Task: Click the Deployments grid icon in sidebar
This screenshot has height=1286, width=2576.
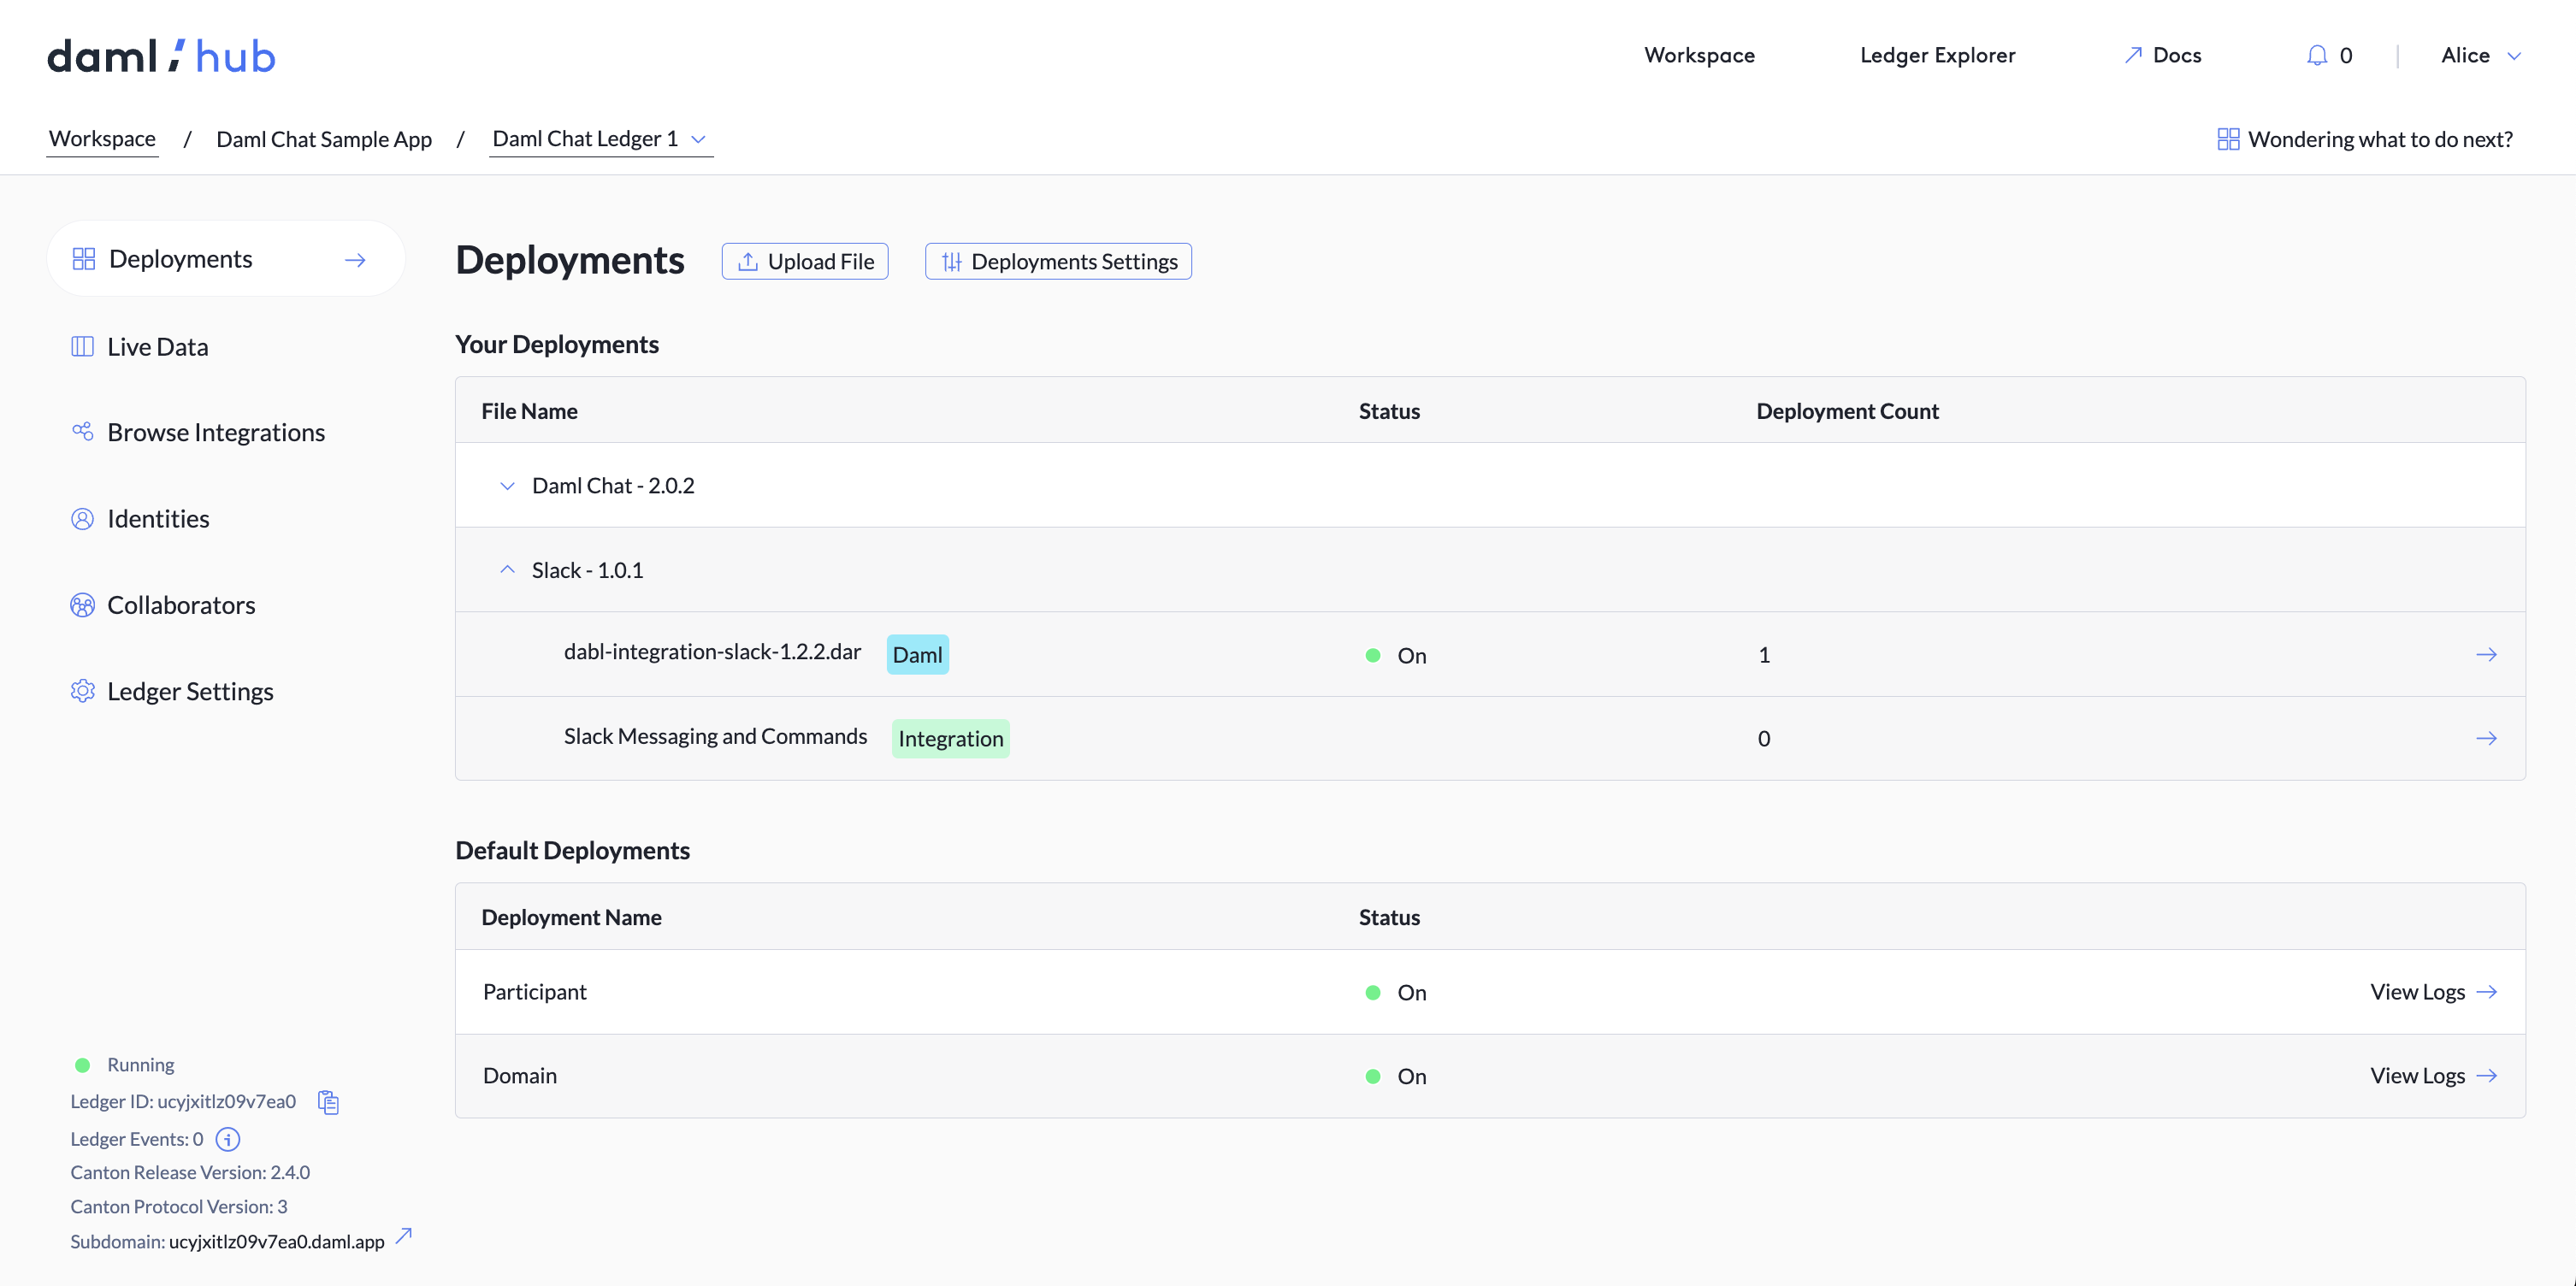Action: click(x=83, y=258)
